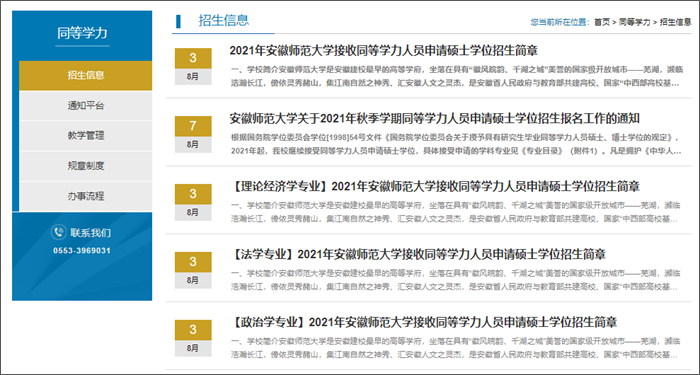Click the blue bar icon before 招生信息 heading
700x375 pixels.
point(179,21)
